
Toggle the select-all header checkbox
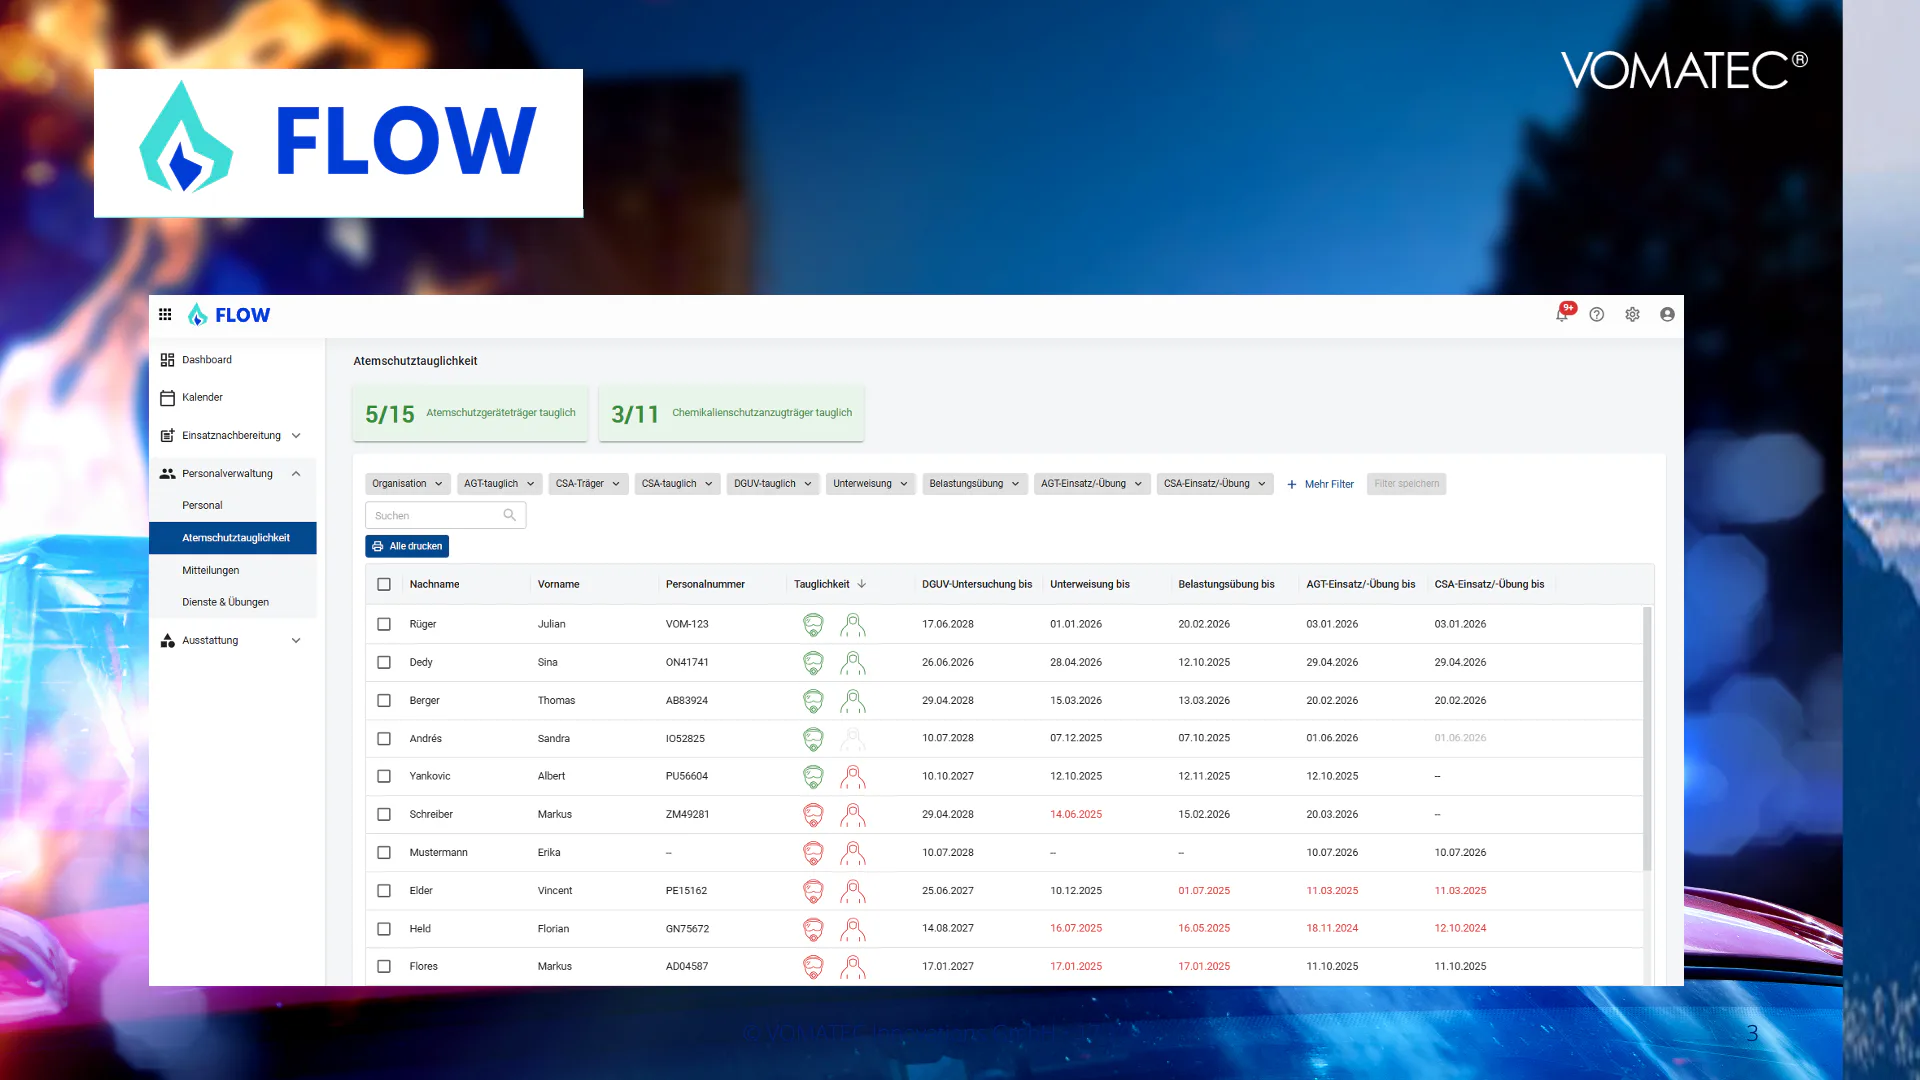384,584
